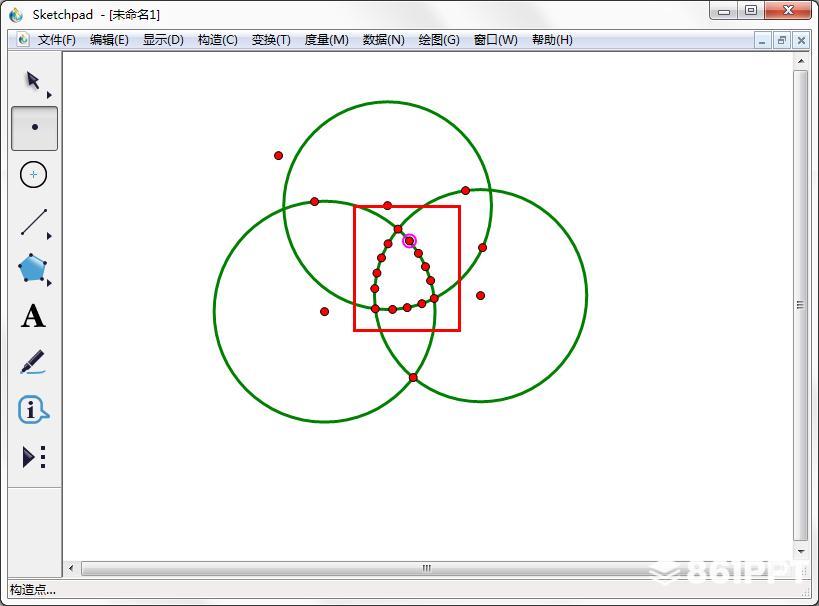
Task: Open the 帮助(H) menu
Action: coord(552,40)
